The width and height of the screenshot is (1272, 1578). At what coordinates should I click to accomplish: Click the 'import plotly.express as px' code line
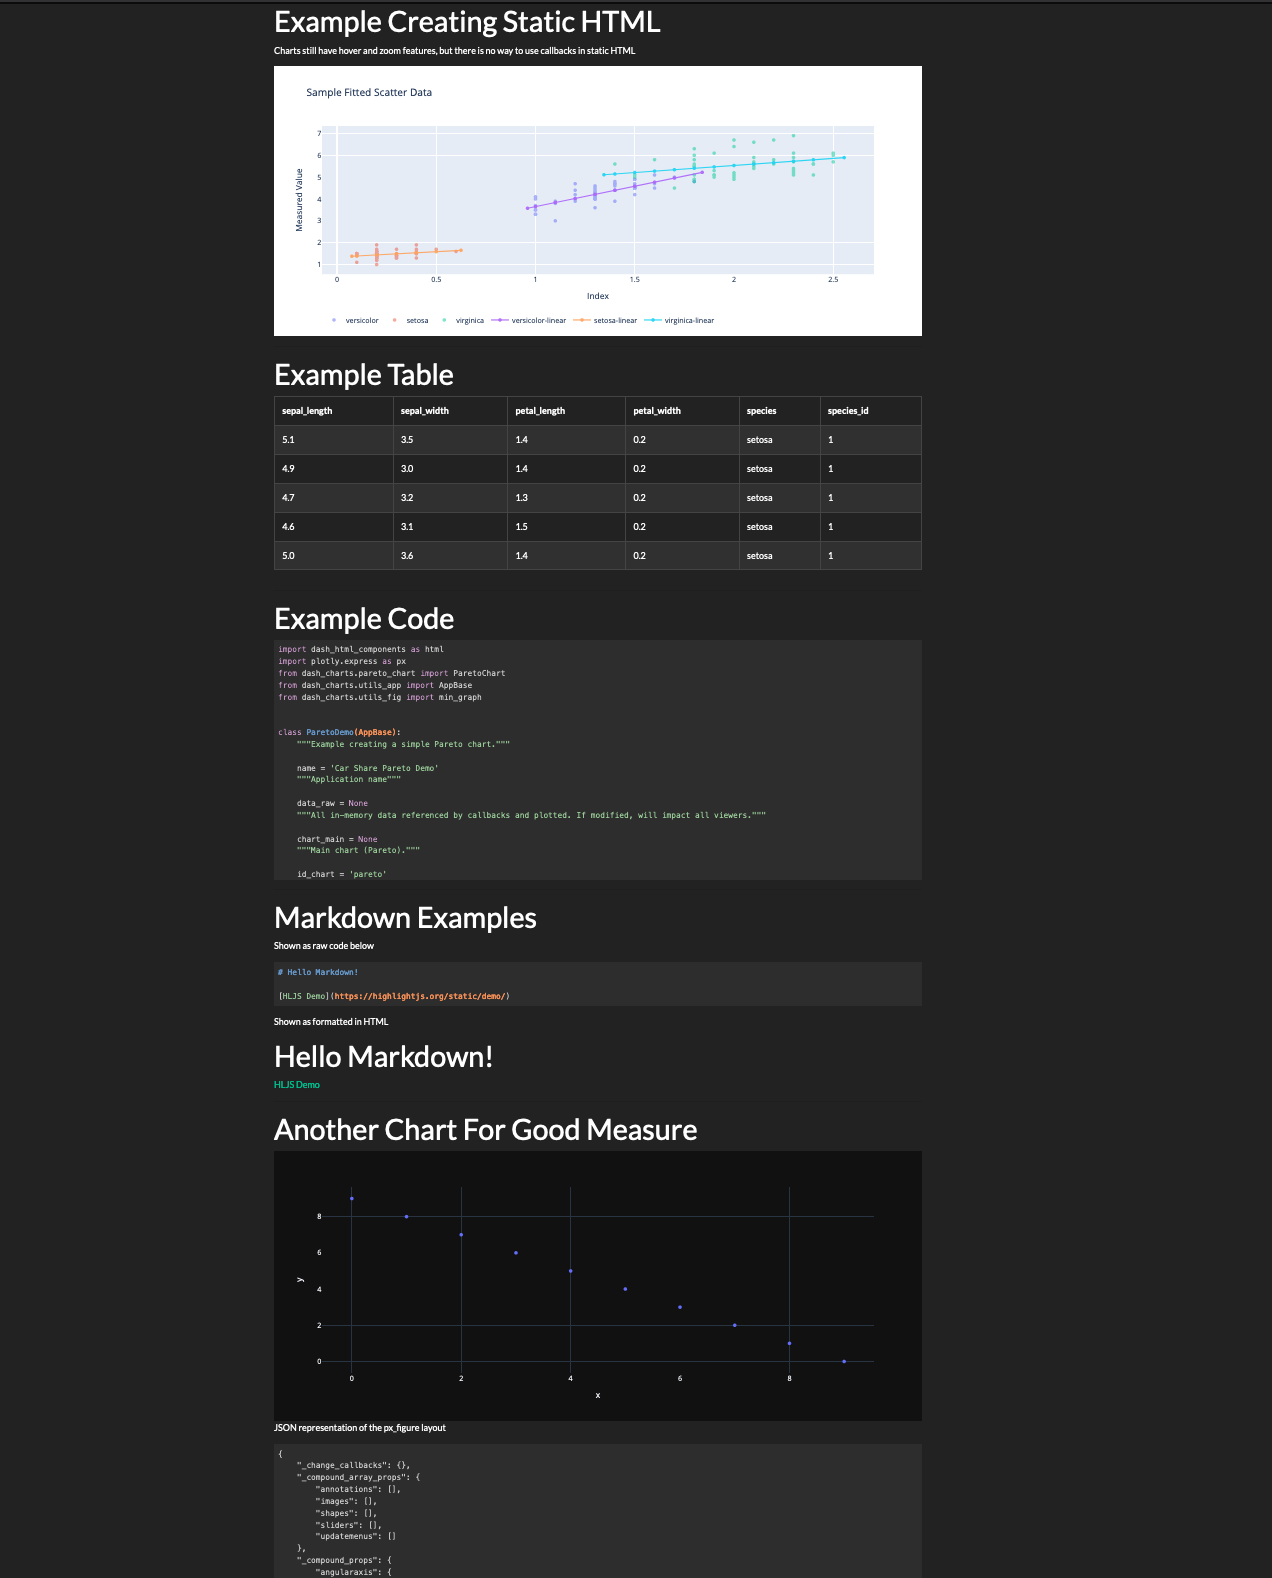(x=342, y=661)
